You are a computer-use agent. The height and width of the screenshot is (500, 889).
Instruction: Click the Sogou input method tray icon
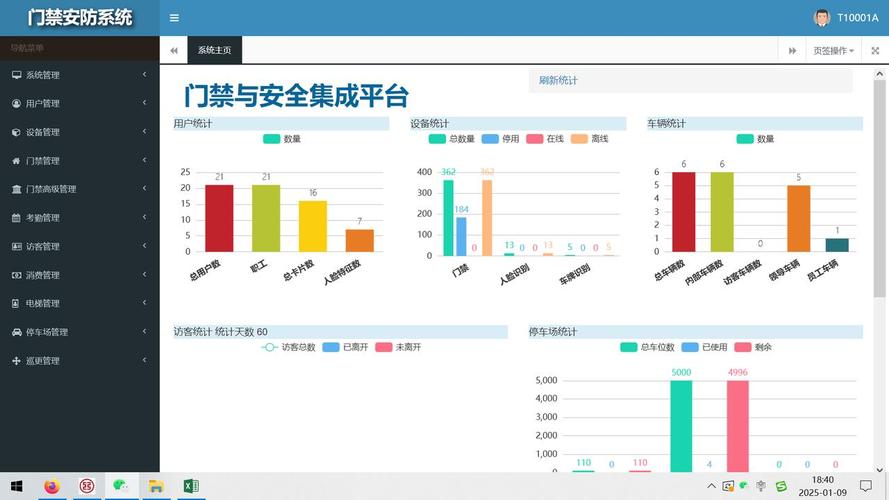[x=781, y=486]
